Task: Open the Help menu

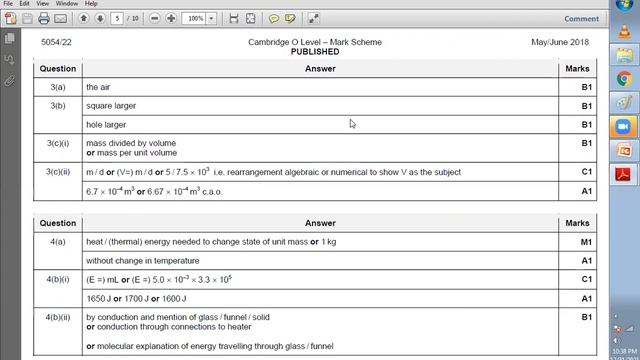Action: point(91,3)
